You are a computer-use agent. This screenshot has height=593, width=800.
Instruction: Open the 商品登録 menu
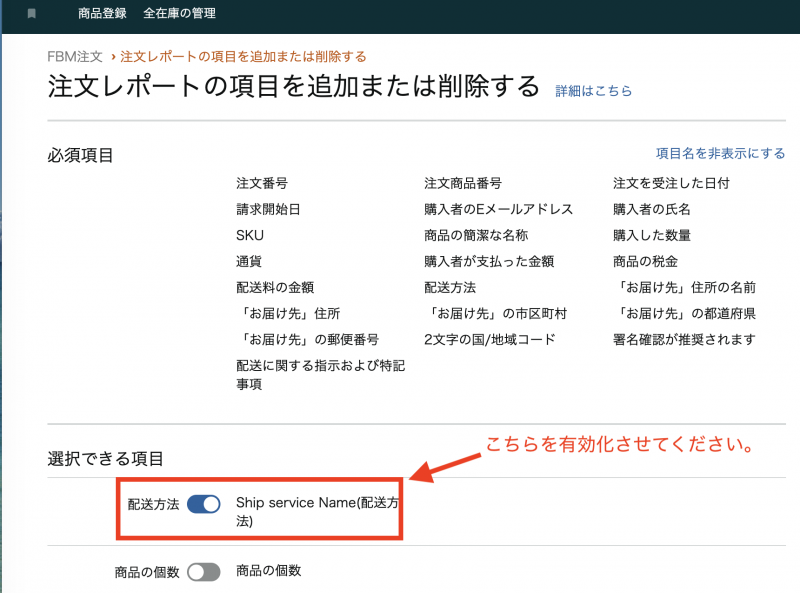pyautogui.click(x=102, y=14)
